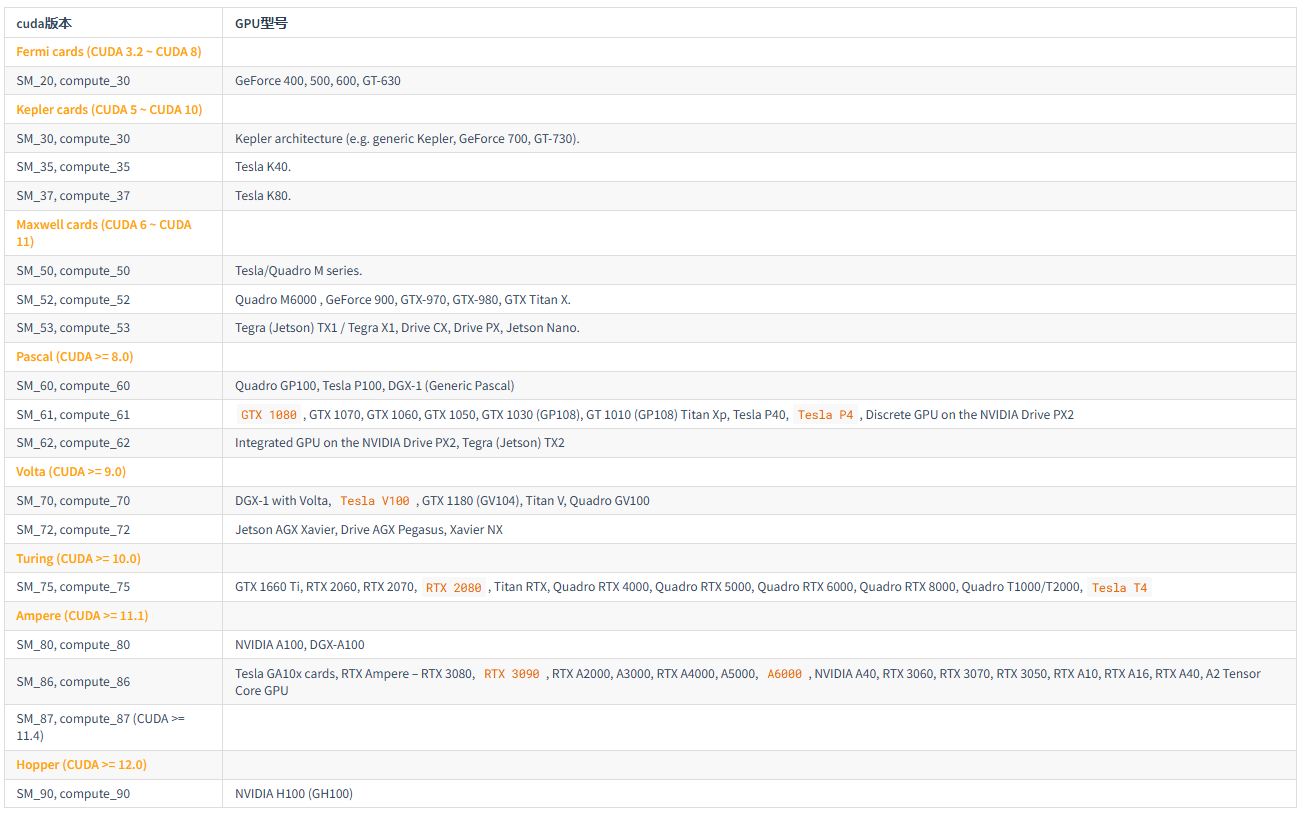Select the "GeForce 400, 500, 600, GT-630" cell
Image resolution: width=1307 pixels, height=817 pixels.
[759, 81]
